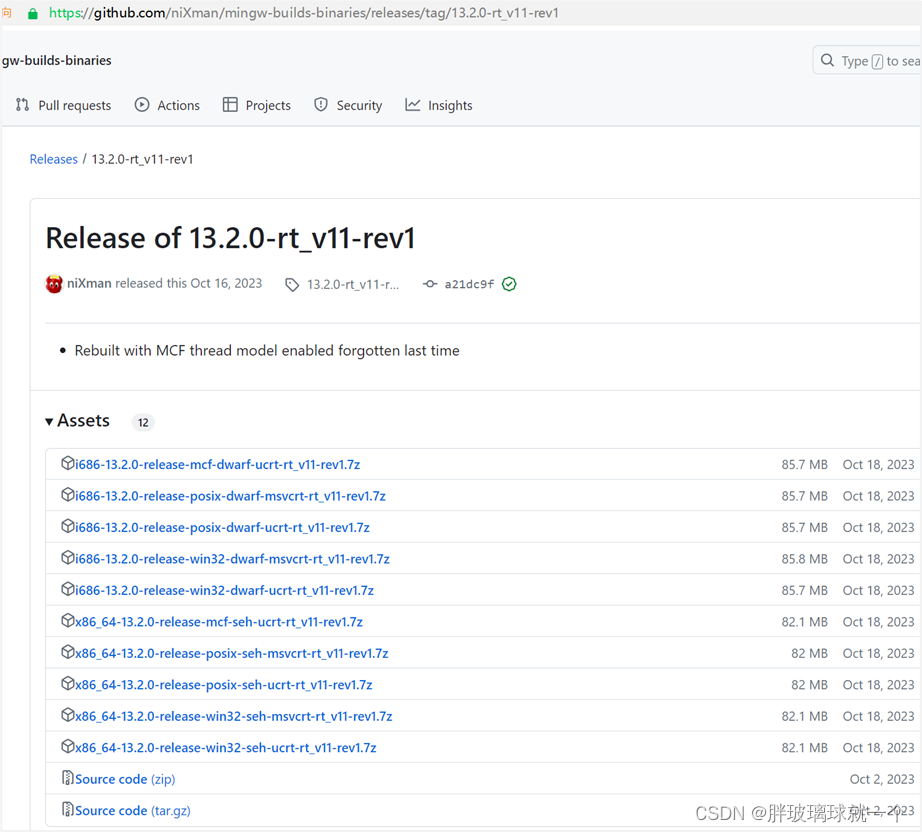
Task: Click package icon for x86_64 mcf-seh-ucrt asset
Action: [68, 621]
